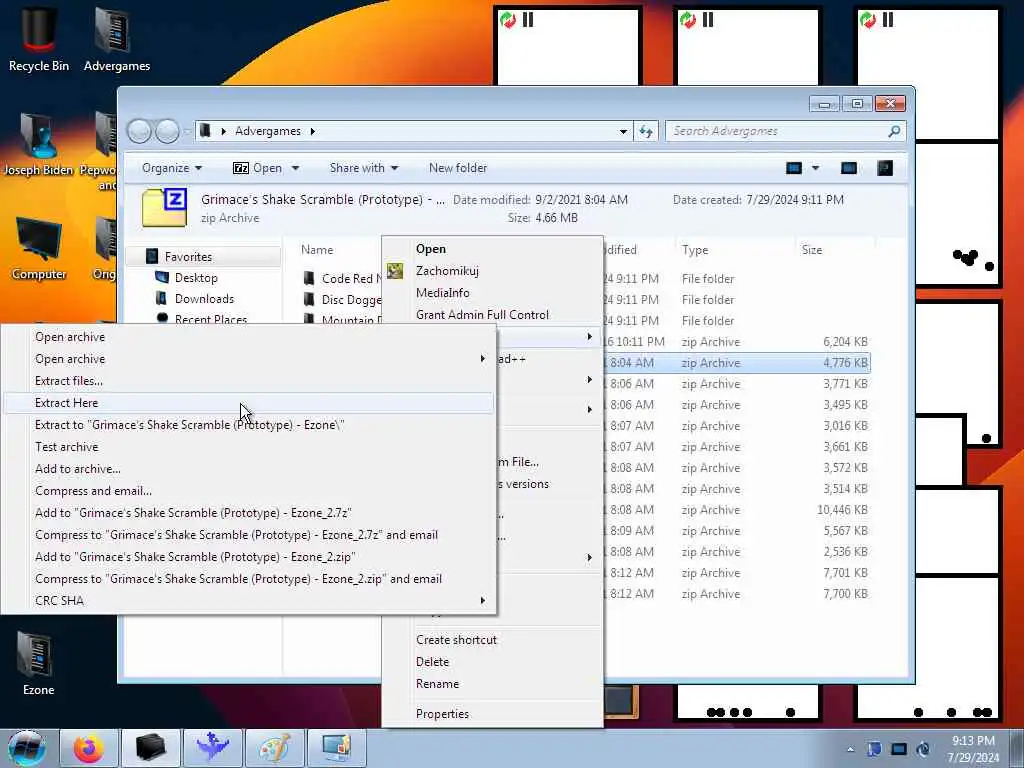
Task: Open the Ezone desktop folder icon
Action: [39, 664]
